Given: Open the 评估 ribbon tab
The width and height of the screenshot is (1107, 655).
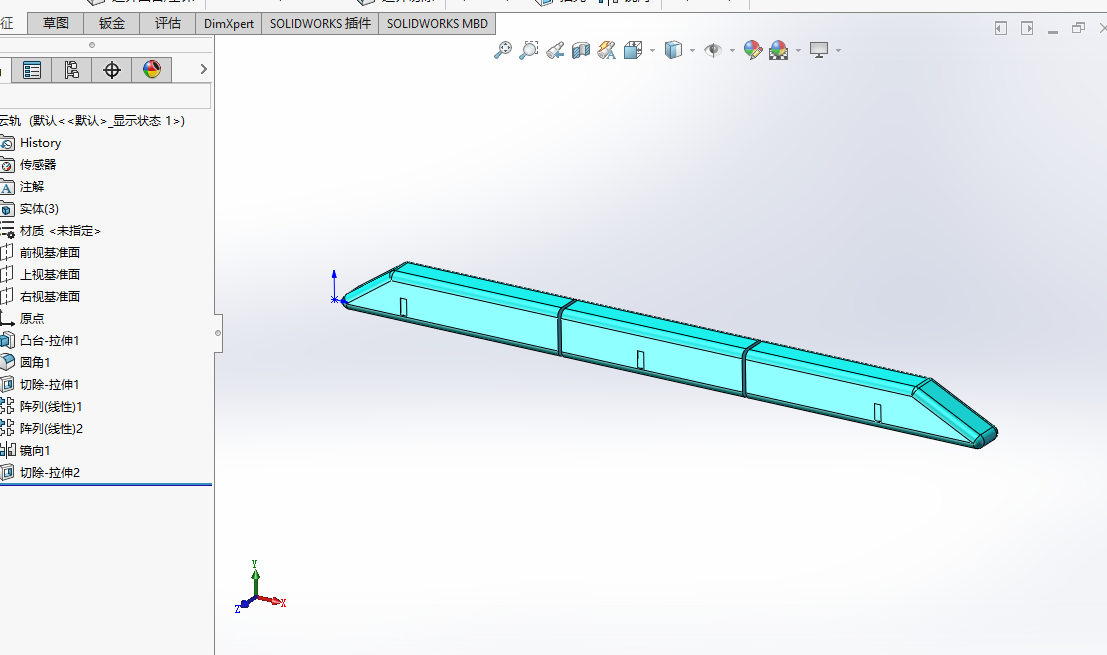Looking at the screenshot, I should pyautogui.click(x=167, y=23).
